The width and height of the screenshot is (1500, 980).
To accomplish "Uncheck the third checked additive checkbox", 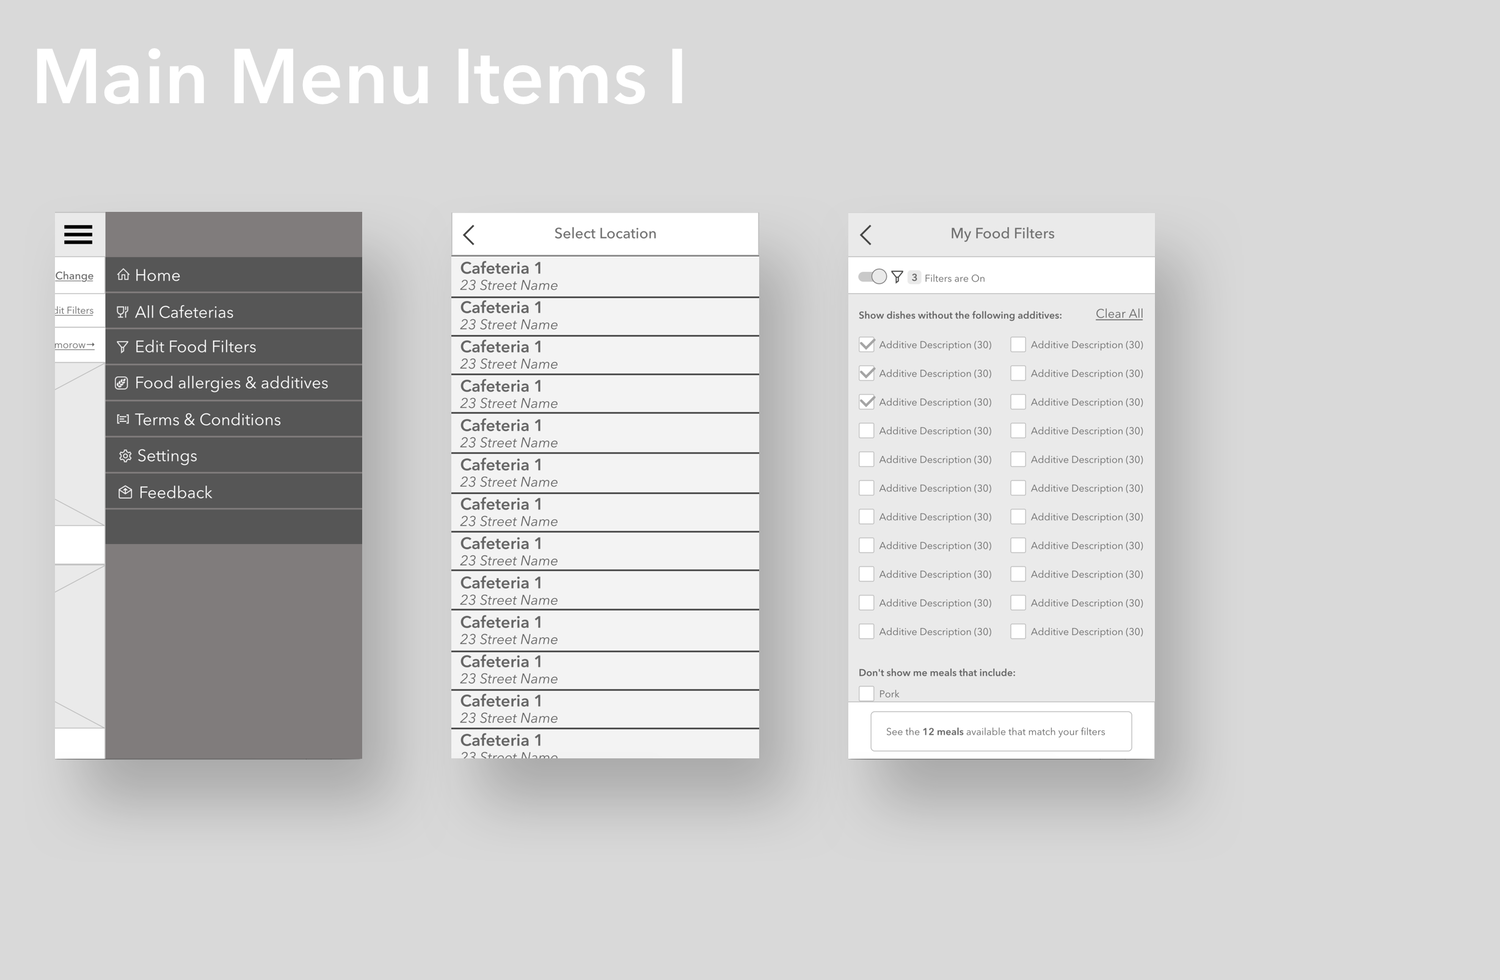I will click(867, 402).
